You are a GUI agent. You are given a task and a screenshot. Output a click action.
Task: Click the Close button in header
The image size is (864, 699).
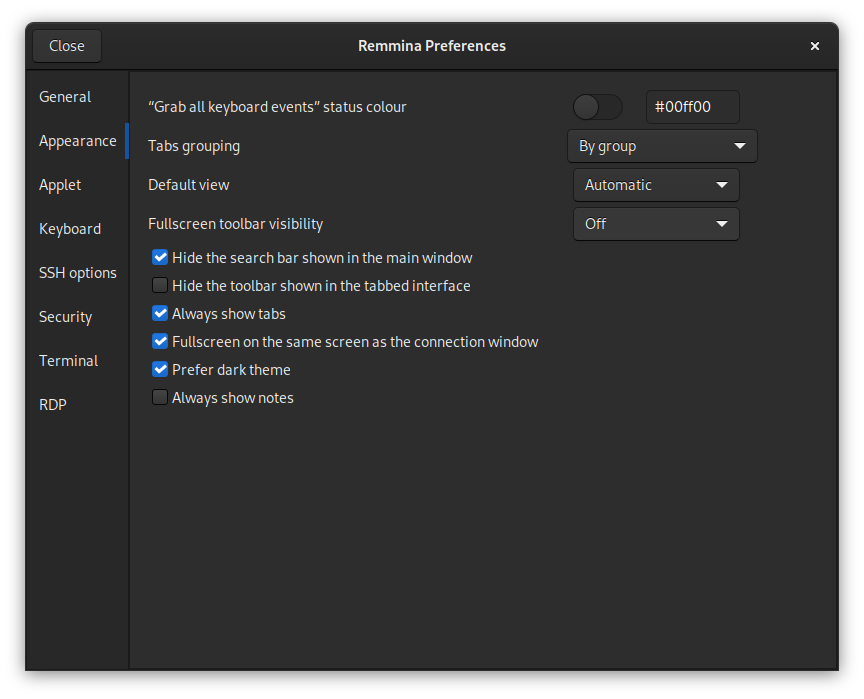[x=67, y=46]
